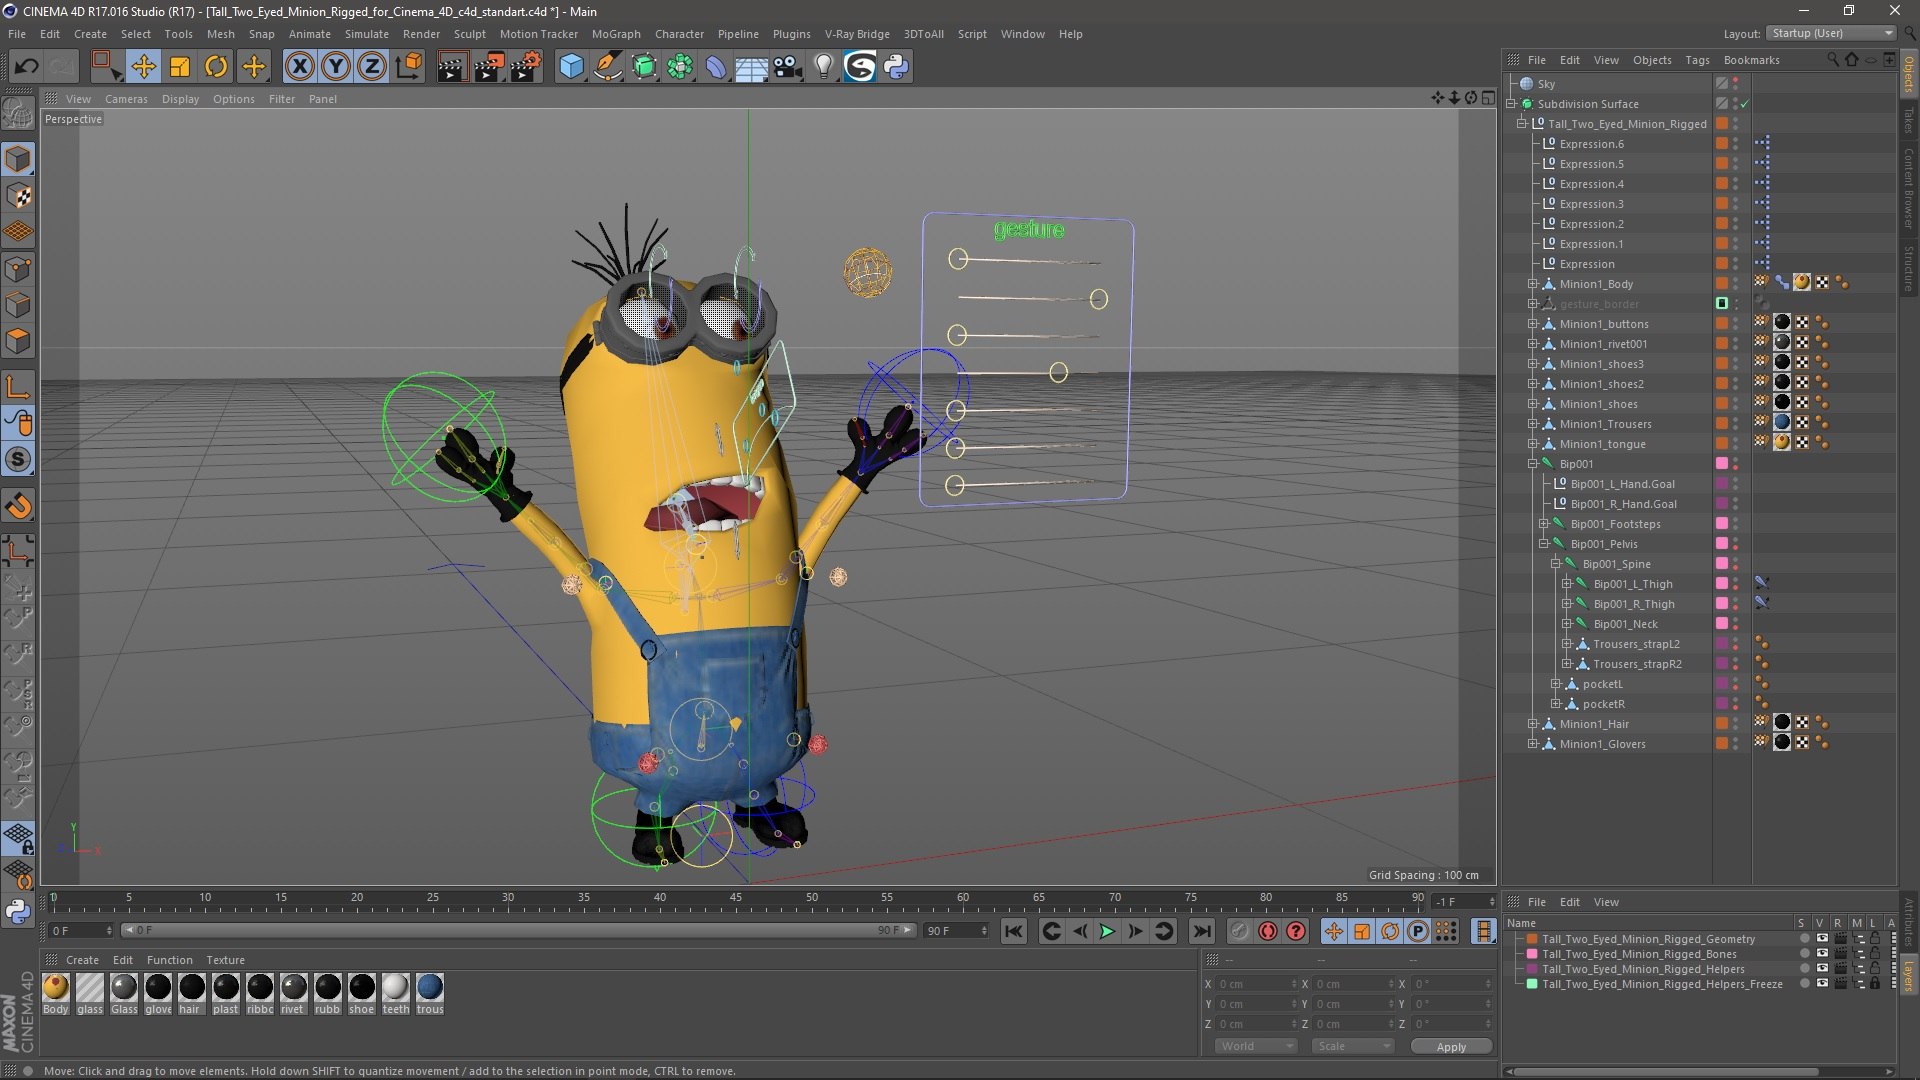Open the spline Pen tool icon
The image size is (1920, 1080).
click(x=608, y=67)
